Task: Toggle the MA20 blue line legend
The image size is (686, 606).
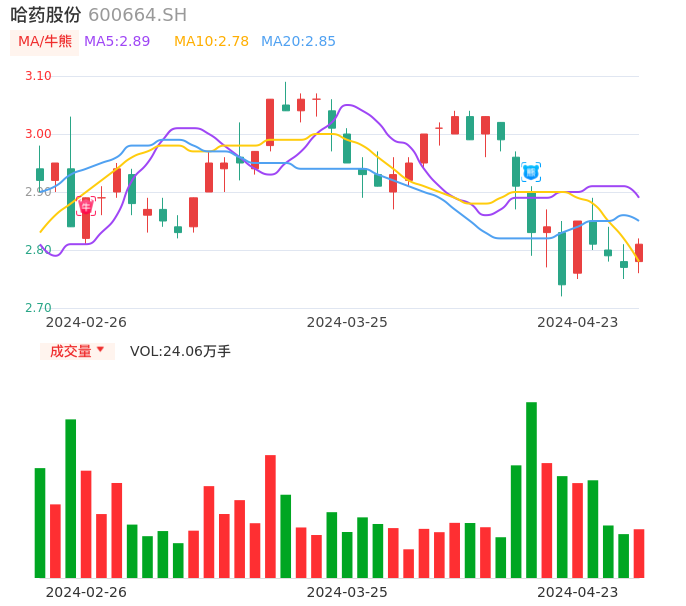Action: pos(298,42)
